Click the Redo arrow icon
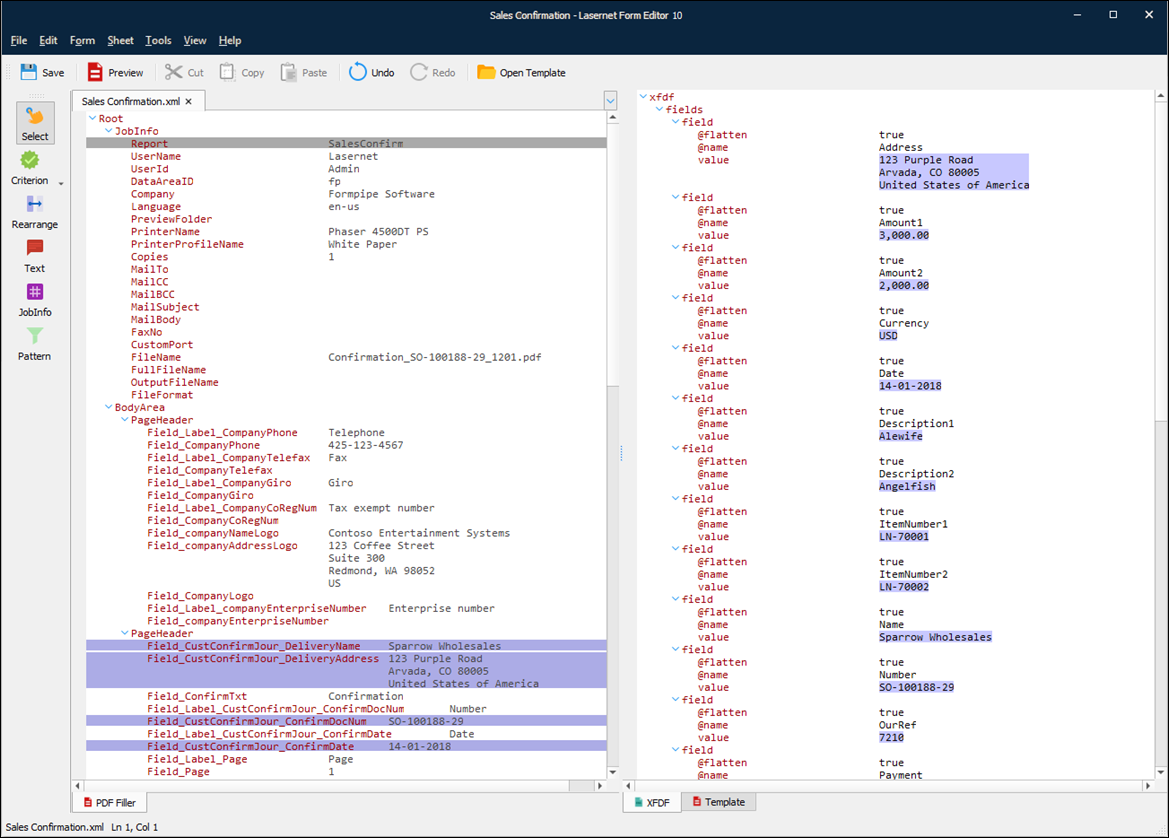1169x838 pixels. (x=419, y=72)
